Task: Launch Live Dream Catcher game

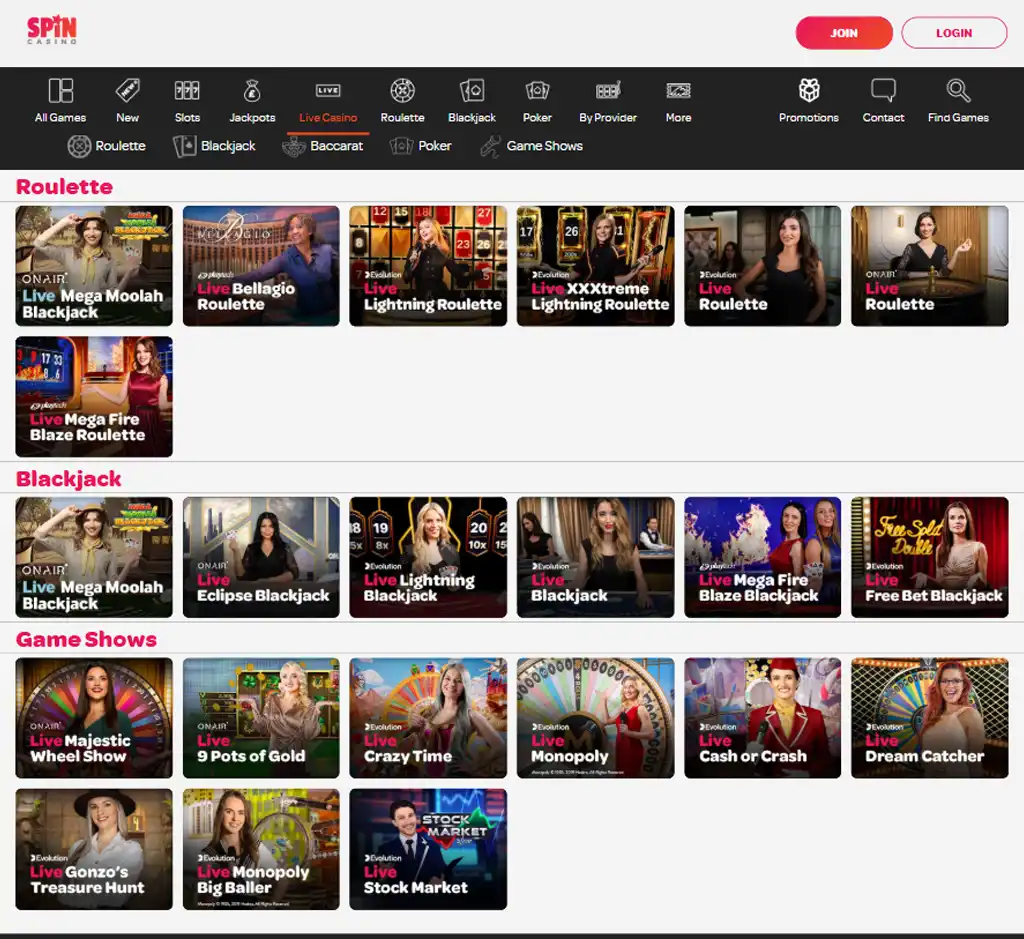Action: point(930,718)
